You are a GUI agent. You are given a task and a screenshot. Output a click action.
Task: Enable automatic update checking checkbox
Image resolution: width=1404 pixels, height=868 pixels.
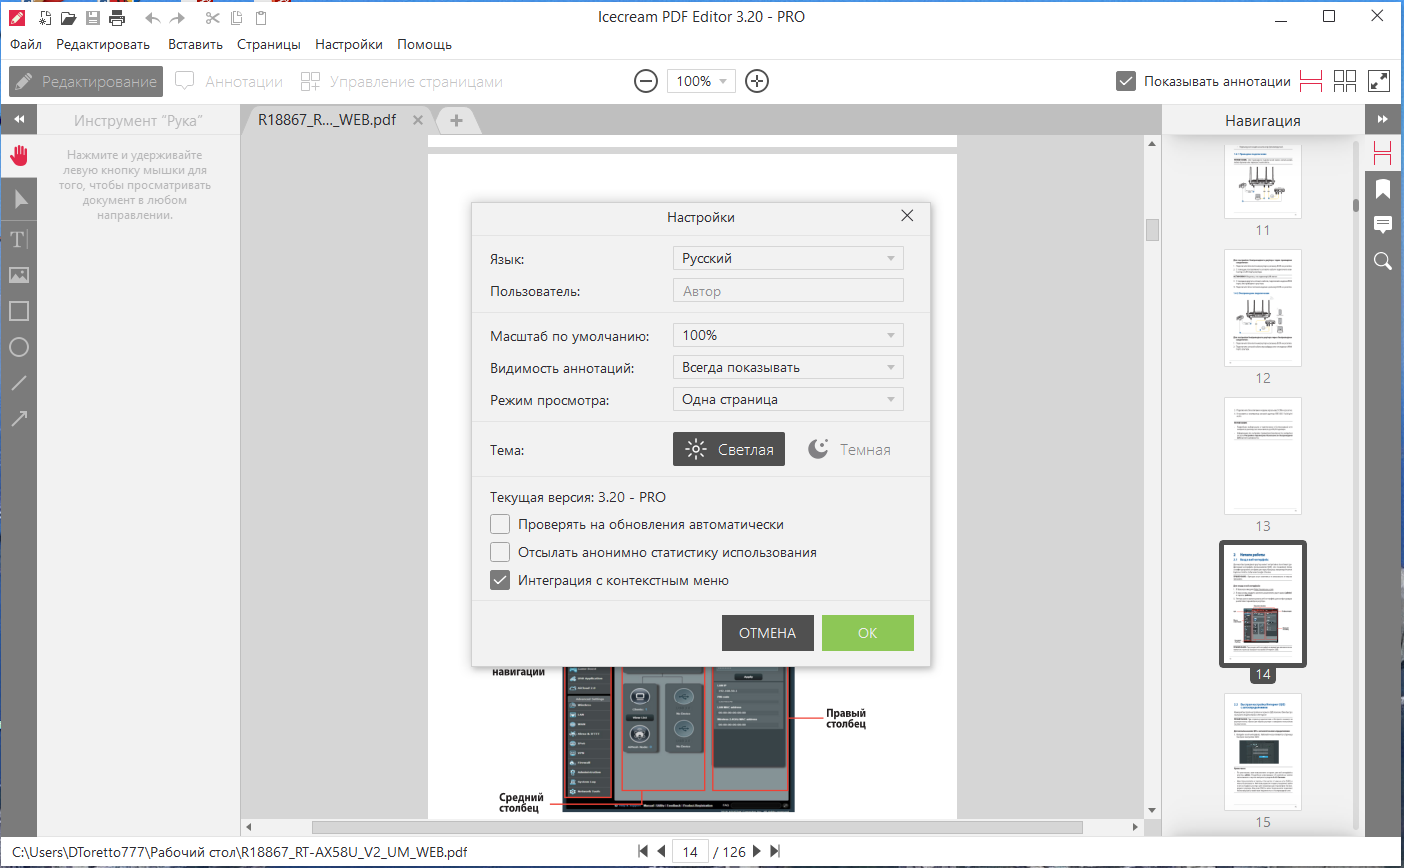(x=500, y=524)
